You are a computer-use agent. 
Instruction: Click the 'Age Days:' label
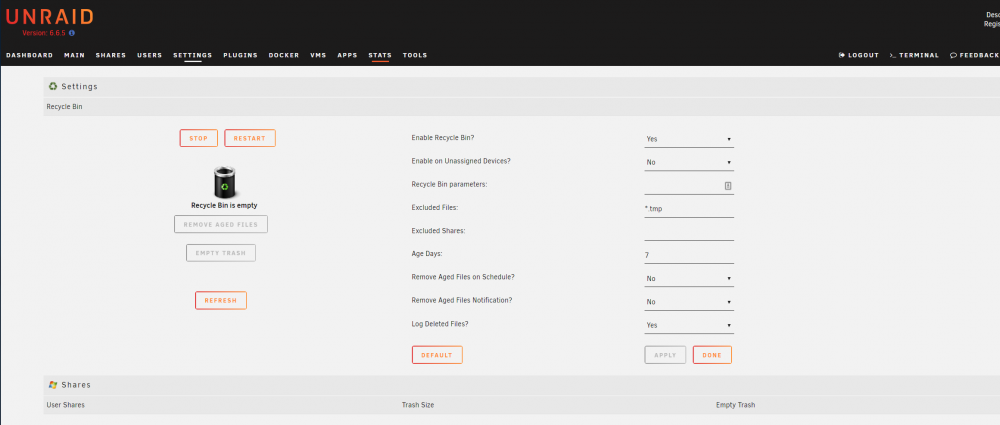tap(427, 254)
